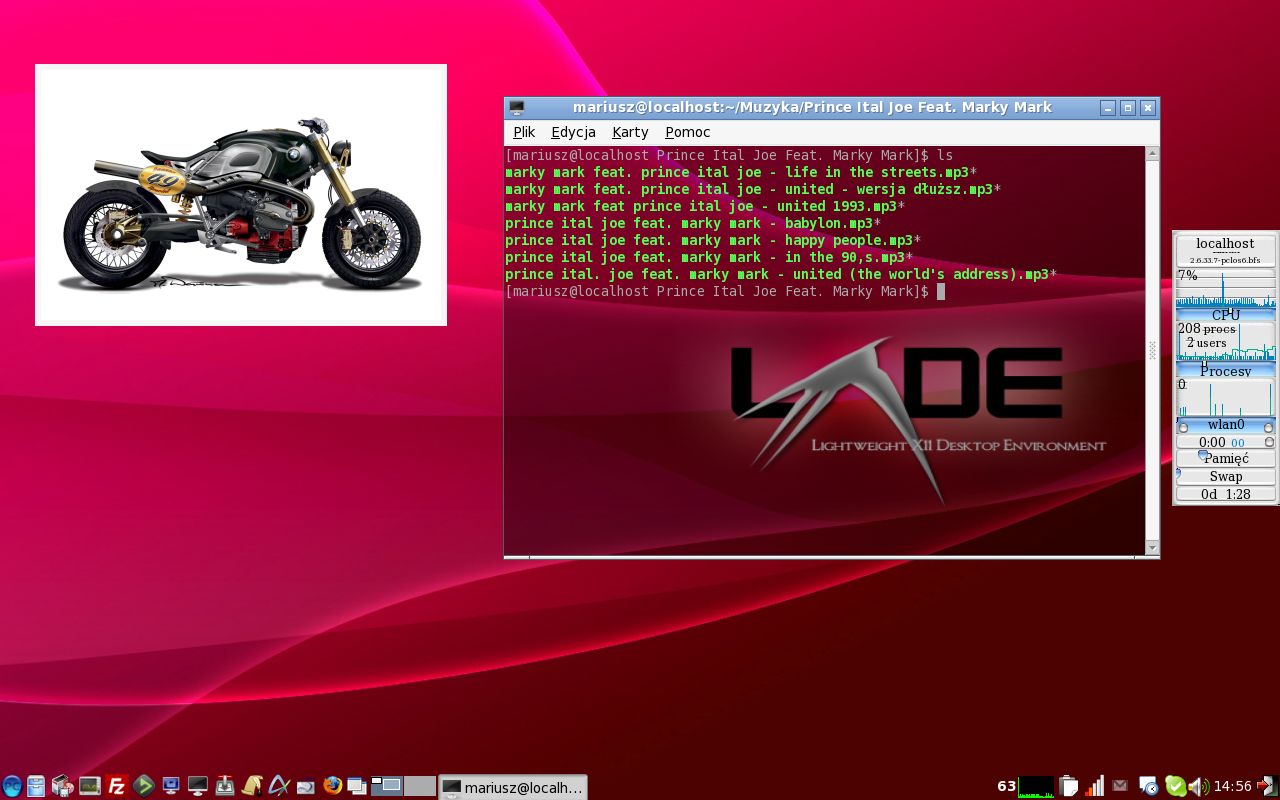Click the CPU panel button in gkrellm
1280x800 pixels.
(x=1225, y=315)
